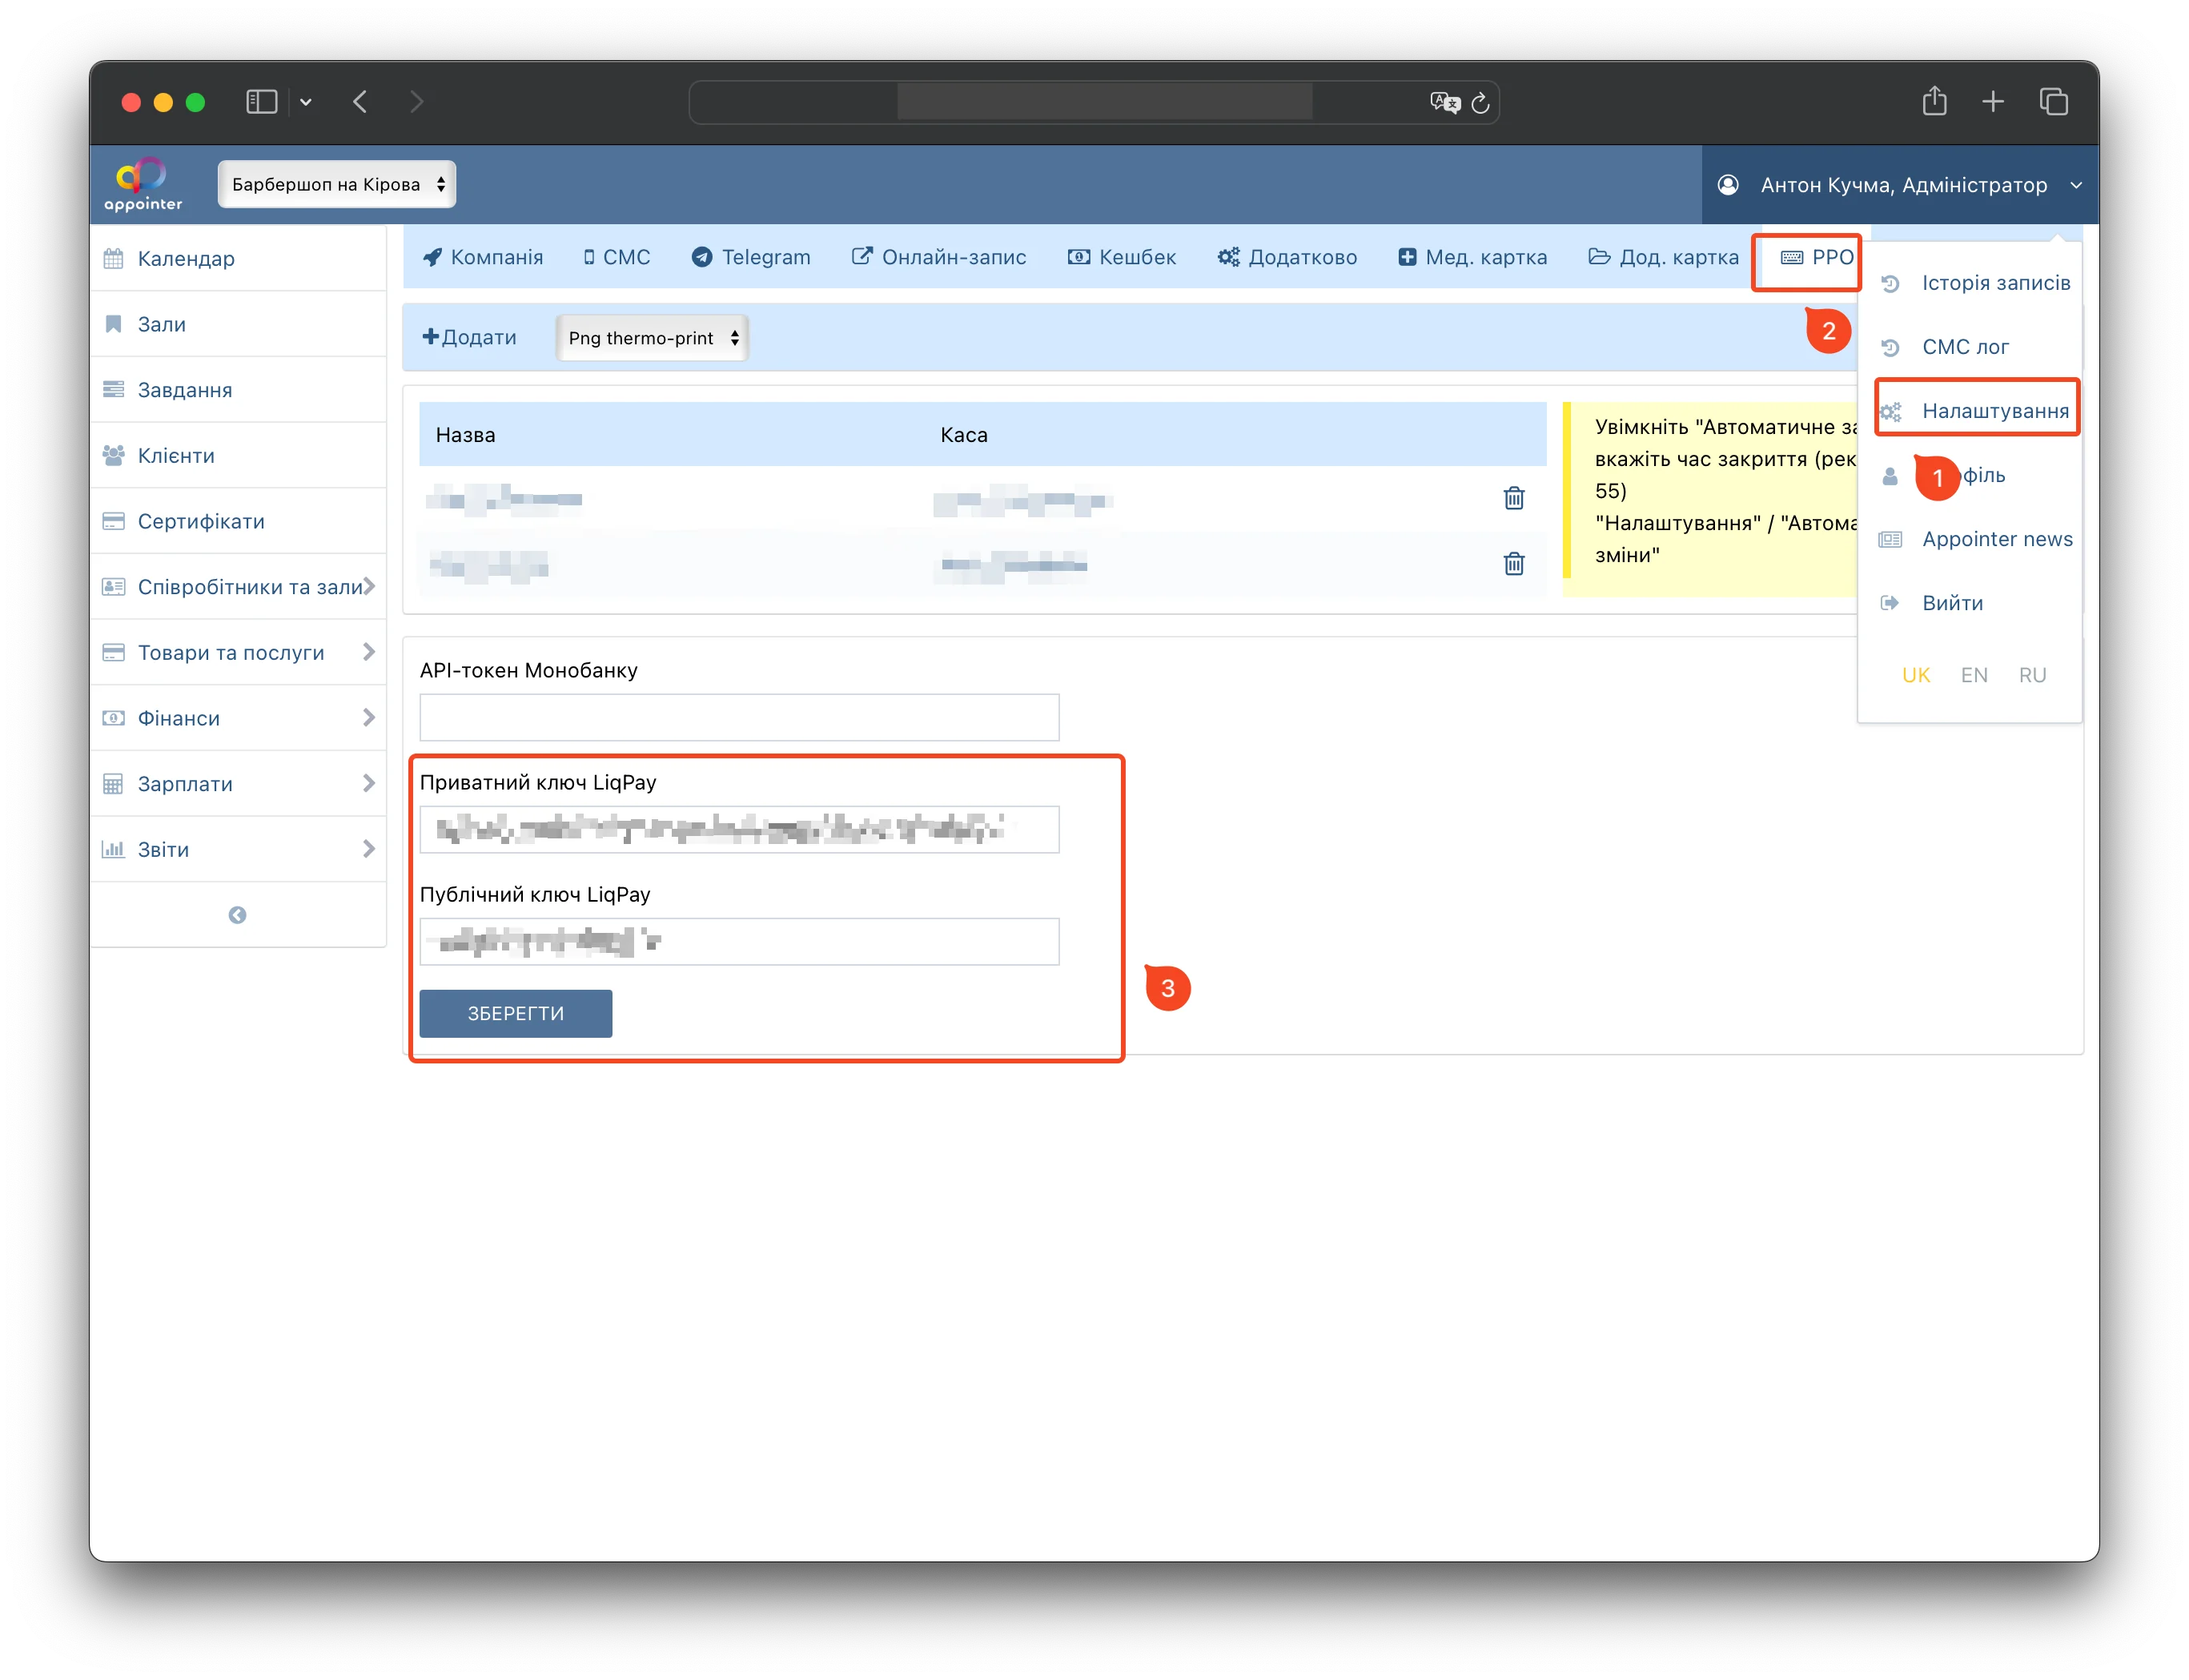This screenshot has height=1680, width=2189.
Task: Expand Товари та послуги submenu
Action: (238, 652)
